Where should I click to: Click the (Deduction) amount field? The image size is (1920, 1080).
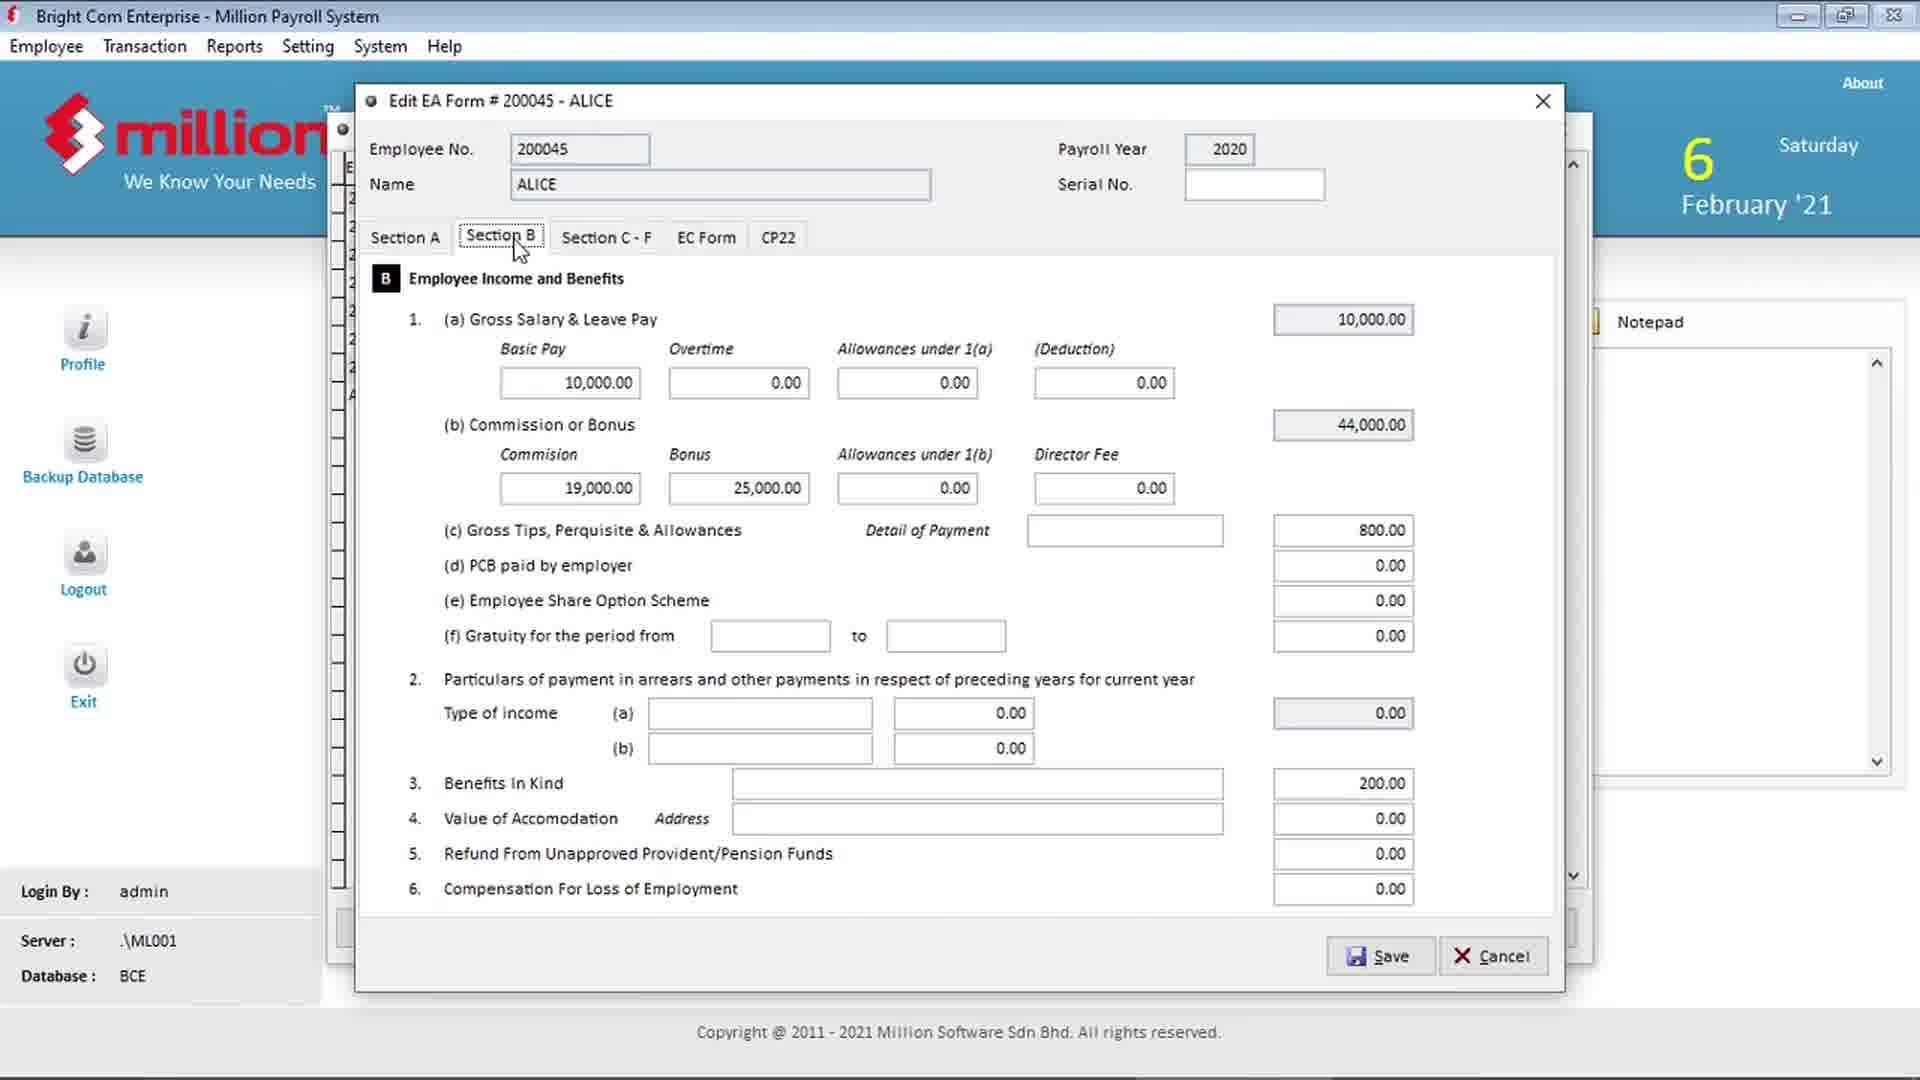[x=1104, y=383]
